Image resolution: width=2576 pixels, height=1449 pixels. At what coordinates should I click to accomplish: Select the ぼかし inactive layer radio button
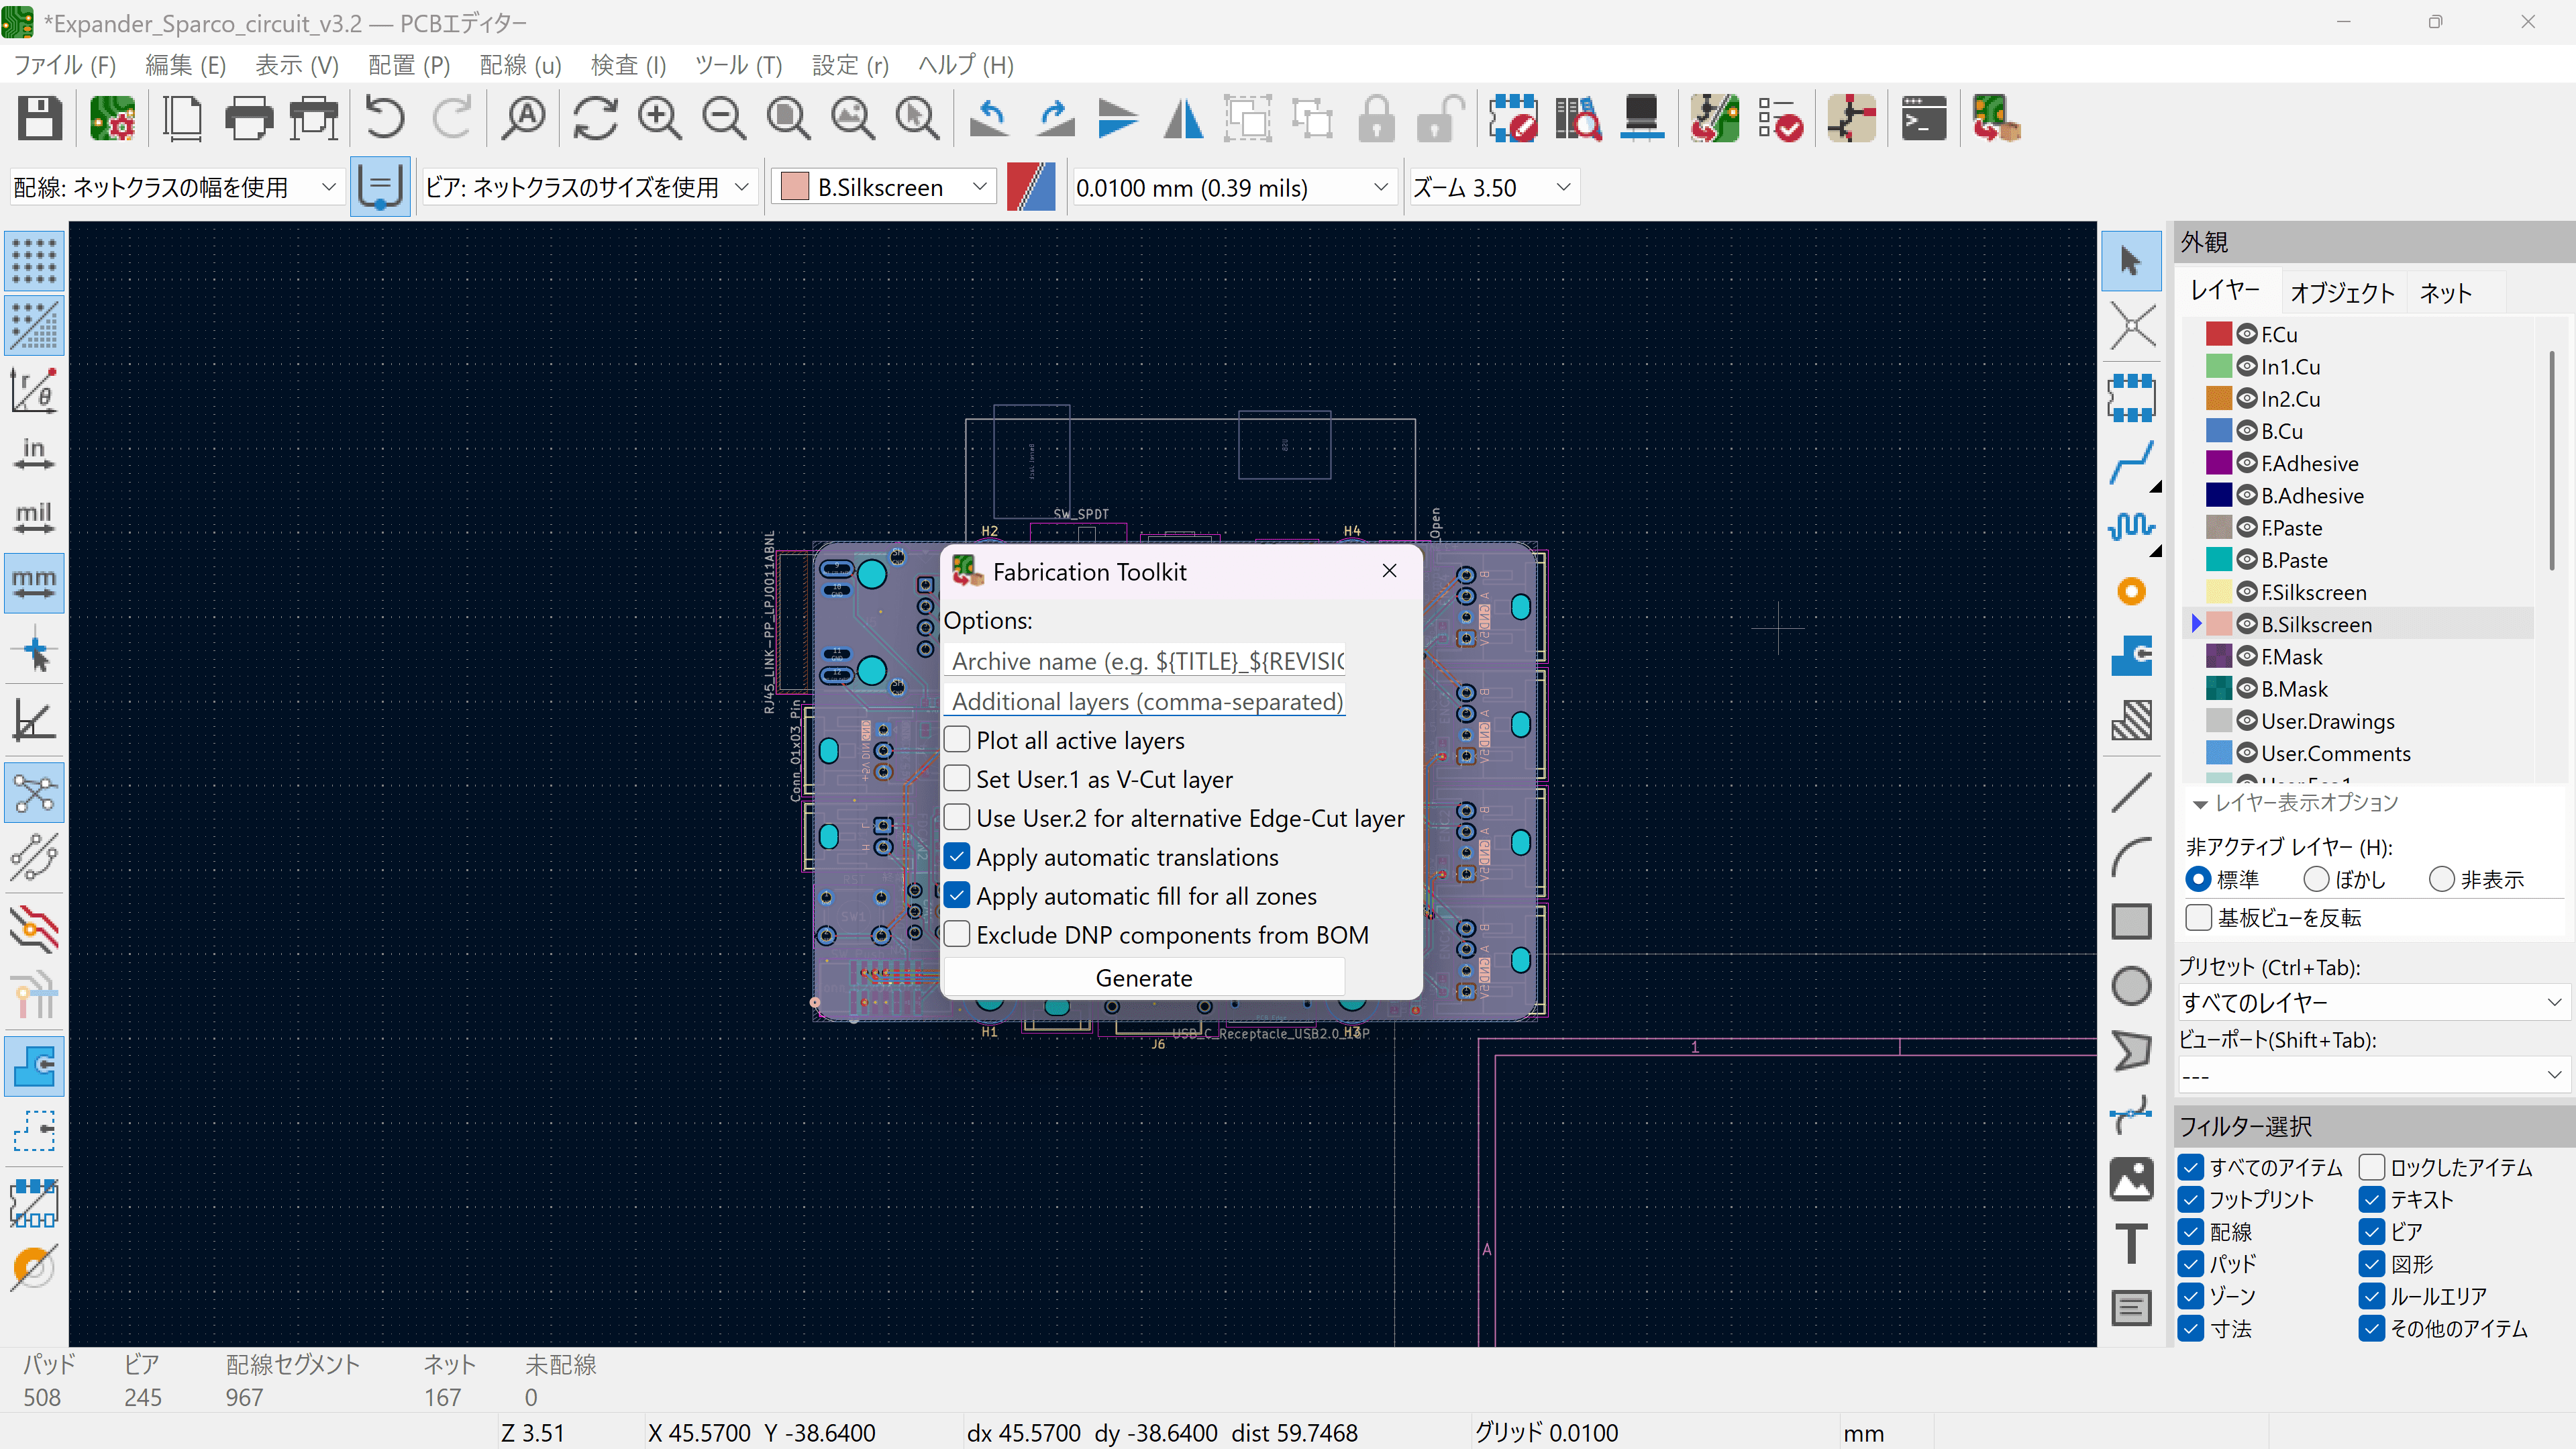(x=2316, y=879)
